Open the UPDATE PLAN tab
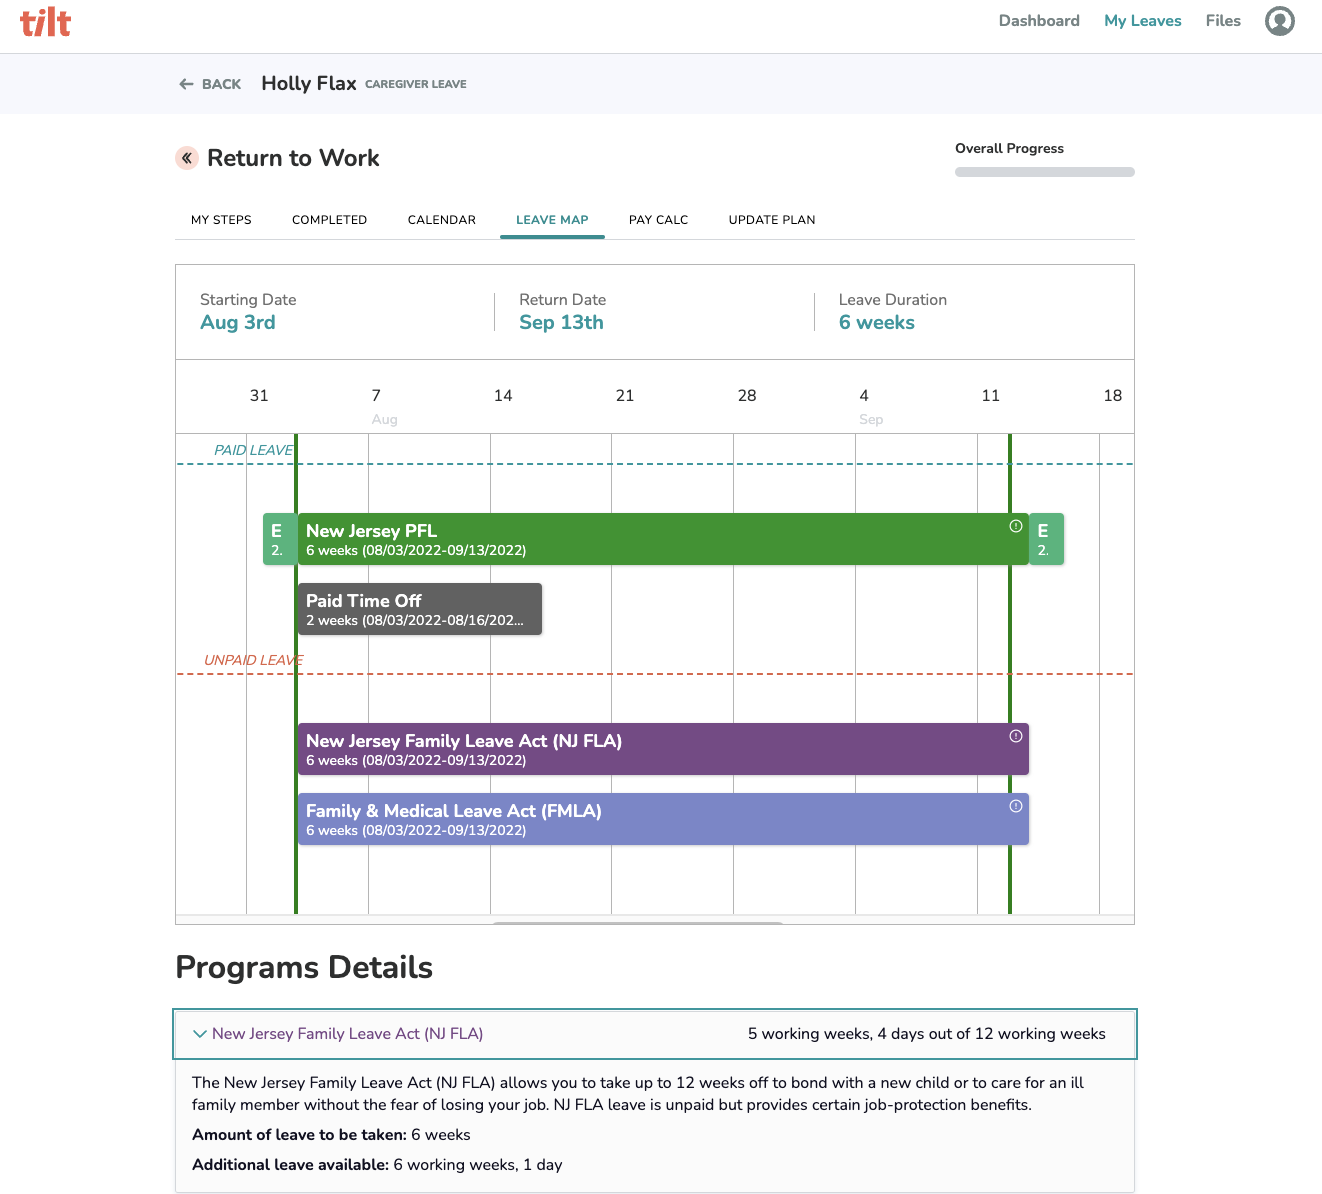Viewport: 1322px width, 1194px height. click(771, 219)
